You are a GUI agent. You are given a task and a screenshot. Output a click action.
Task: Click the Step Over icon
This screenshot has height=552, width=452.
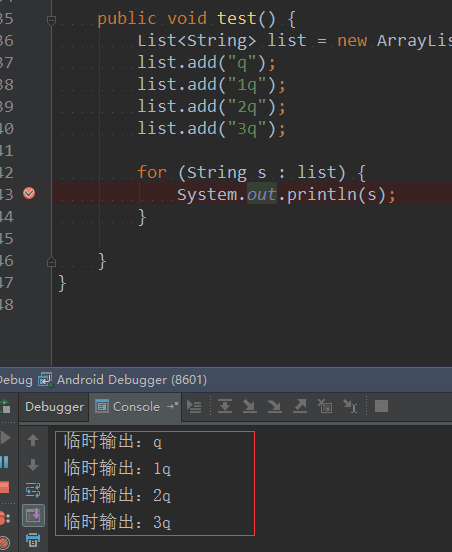coord(225,406)
